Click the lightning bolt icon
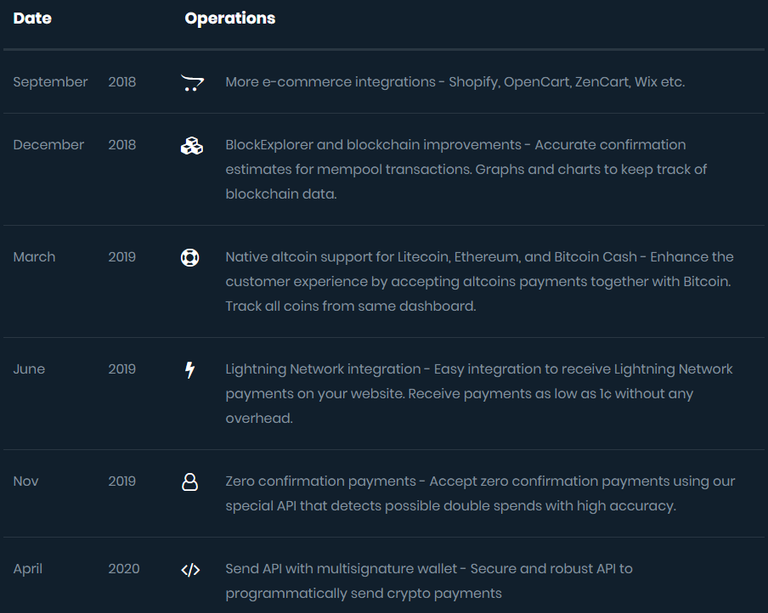The image size is (768, 613). (190, 370)
